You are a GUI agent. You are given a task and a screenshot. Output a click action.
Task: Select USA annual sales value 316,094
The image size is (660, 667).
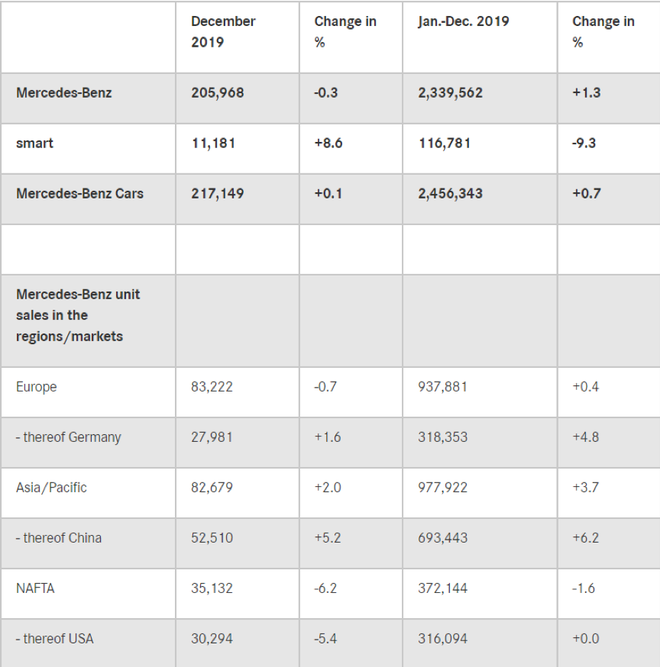[x=441, y=638]
